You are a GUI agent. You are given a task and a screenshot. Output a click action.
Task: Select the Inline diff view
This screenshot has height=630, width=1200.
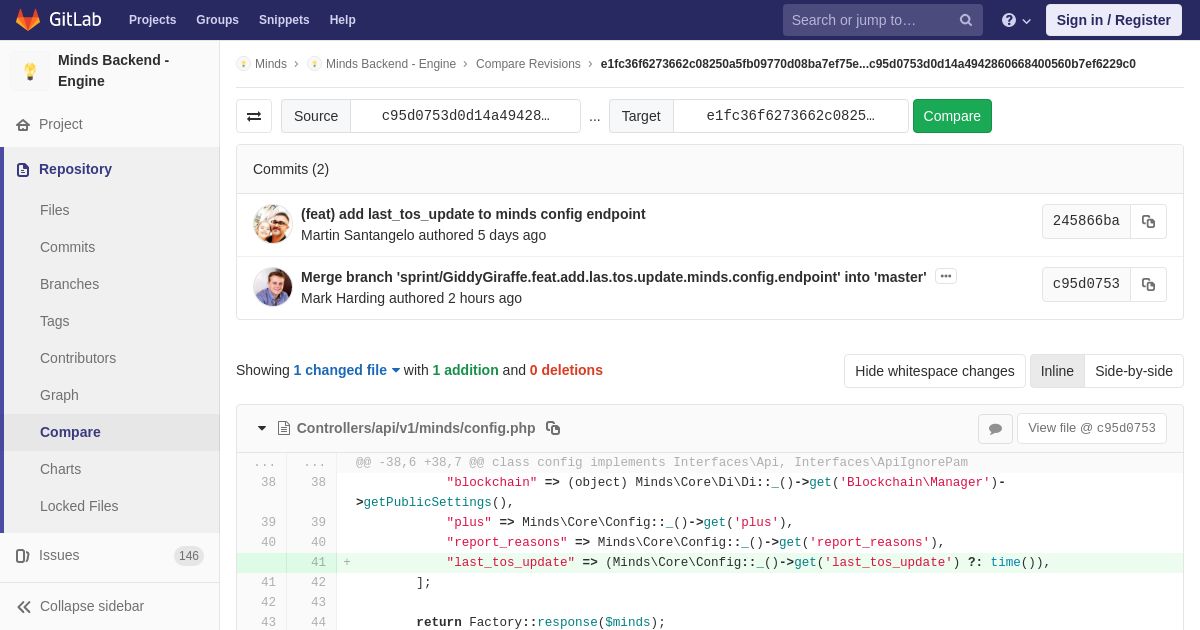click(1057, 371)
